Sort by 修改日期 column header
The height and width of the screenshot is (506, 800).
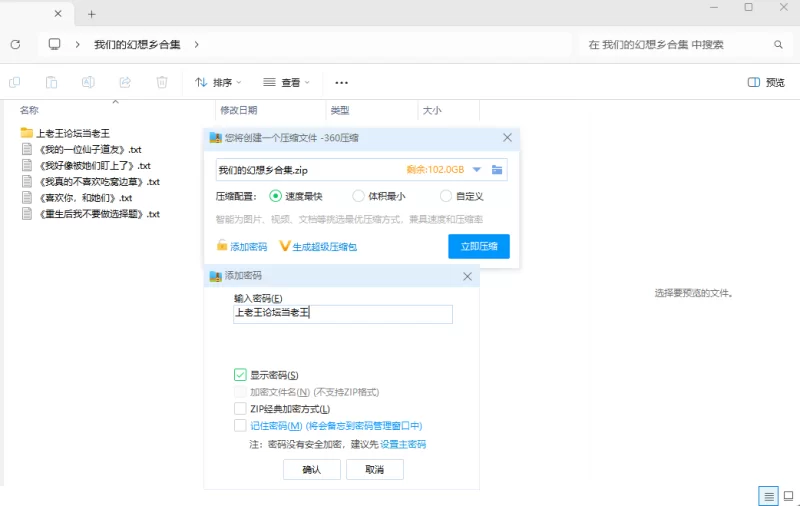pyautogui.click(x=238, y=110)
